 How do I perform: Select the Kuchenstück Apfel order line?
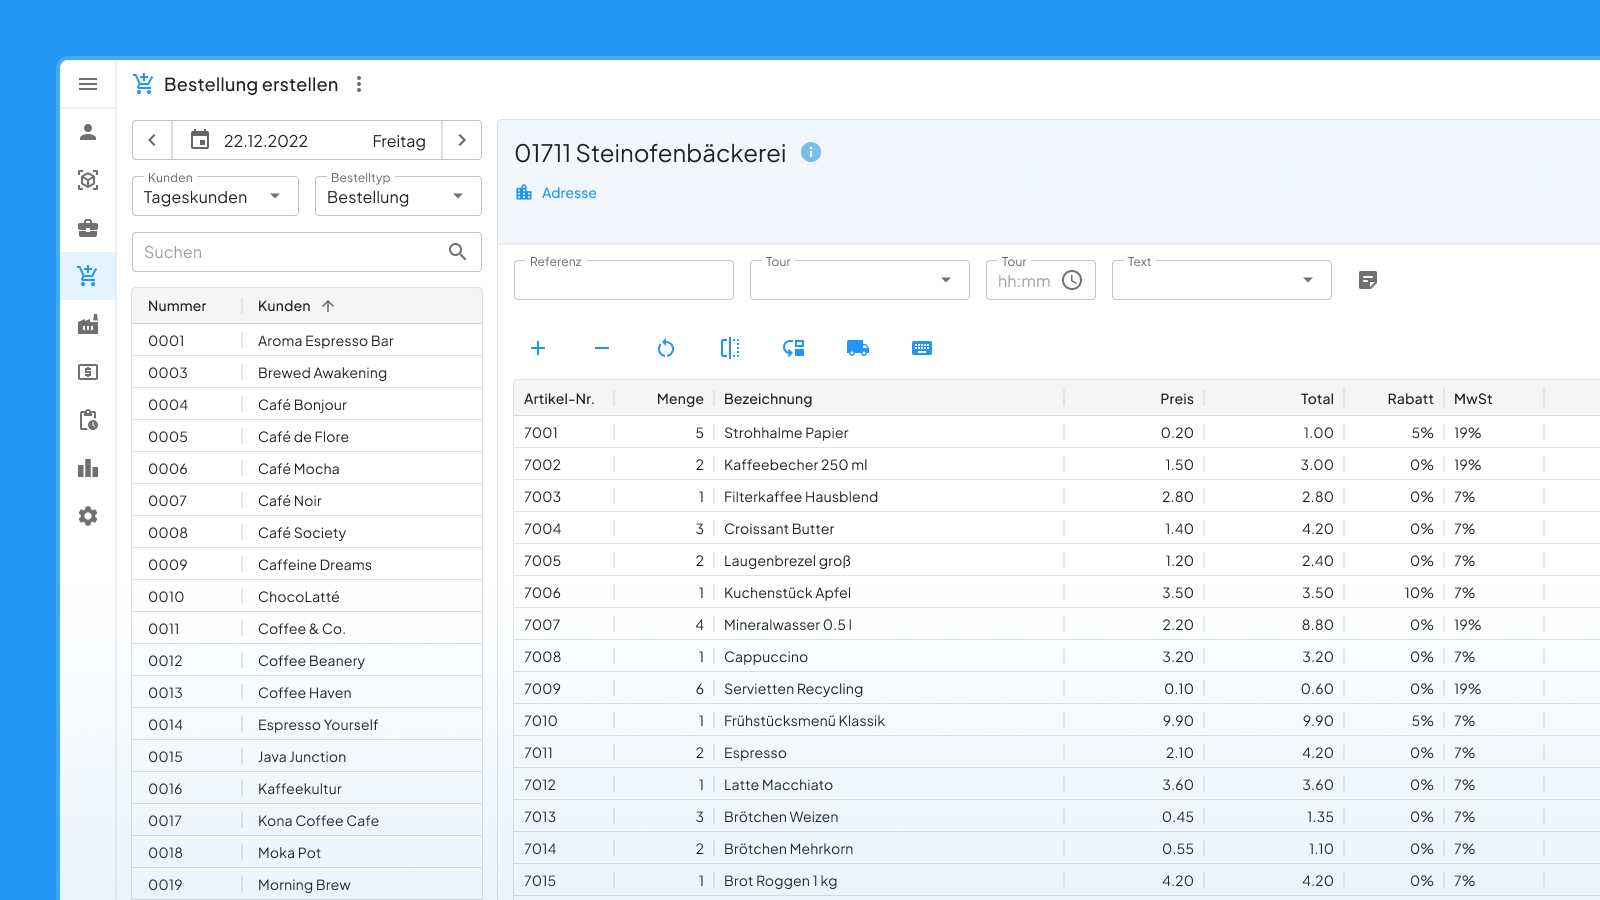tap(1057, 593)
